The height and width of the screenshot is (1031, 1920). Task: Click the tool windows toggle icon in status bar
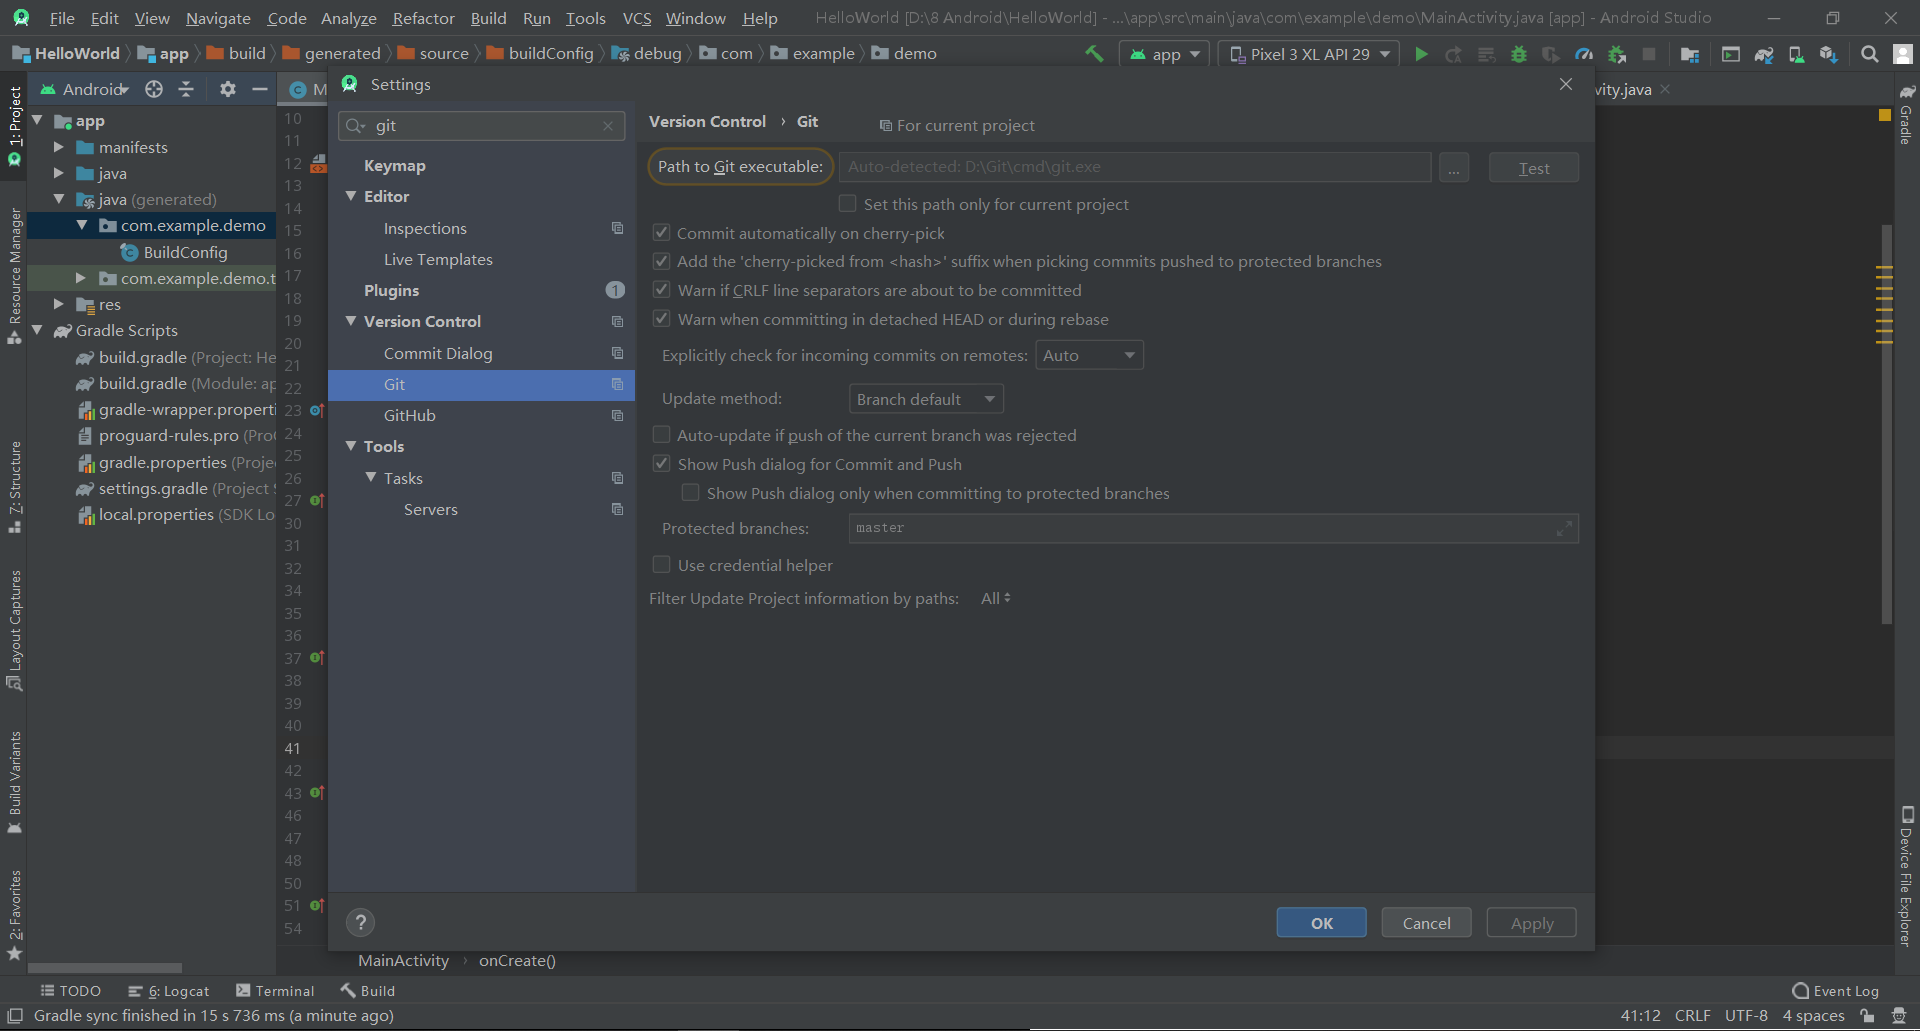(x=15, y=1016)
